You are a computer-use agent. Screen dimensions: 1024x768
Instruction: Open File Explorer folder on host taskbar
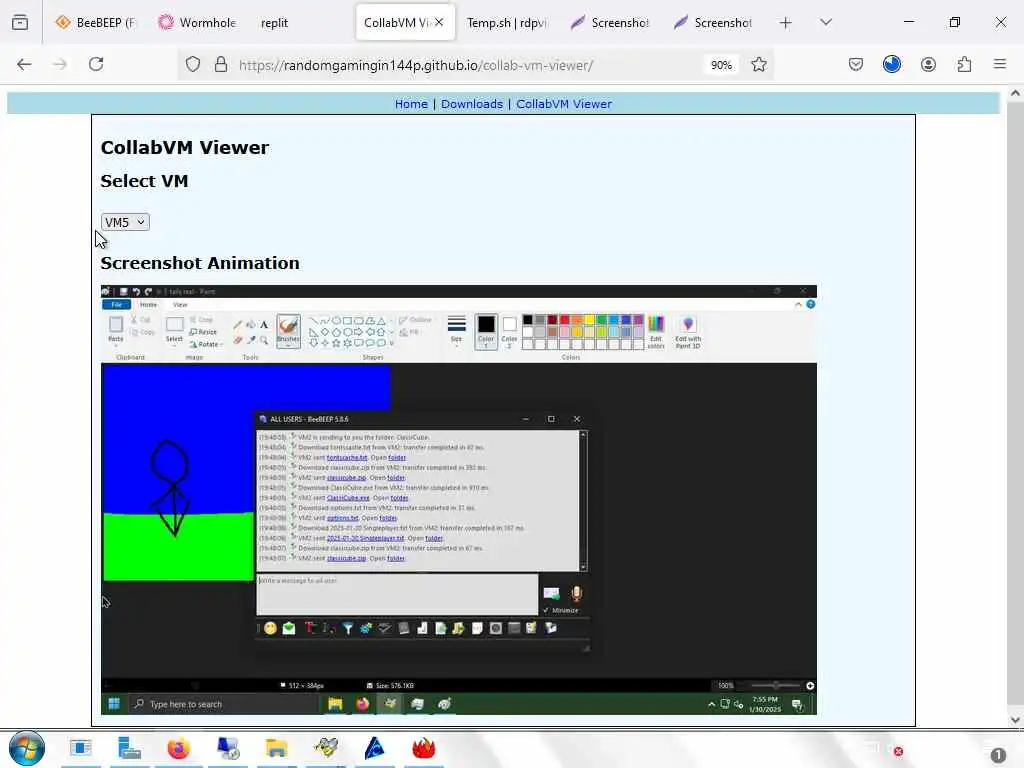click(x=276, y=748)
